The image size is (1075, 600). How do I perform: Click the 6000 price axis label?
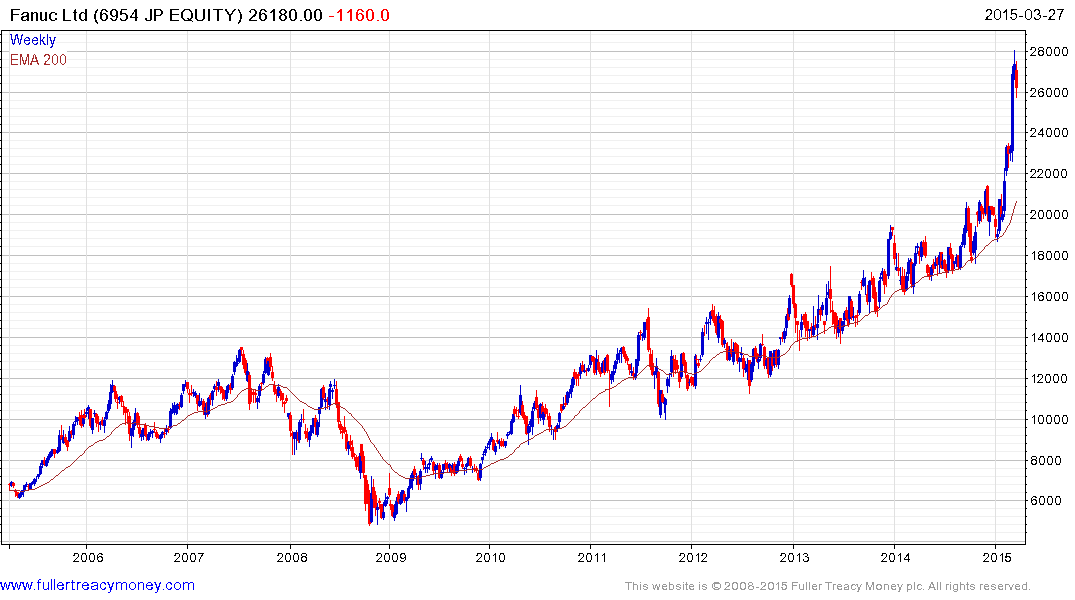[1046, 501]
